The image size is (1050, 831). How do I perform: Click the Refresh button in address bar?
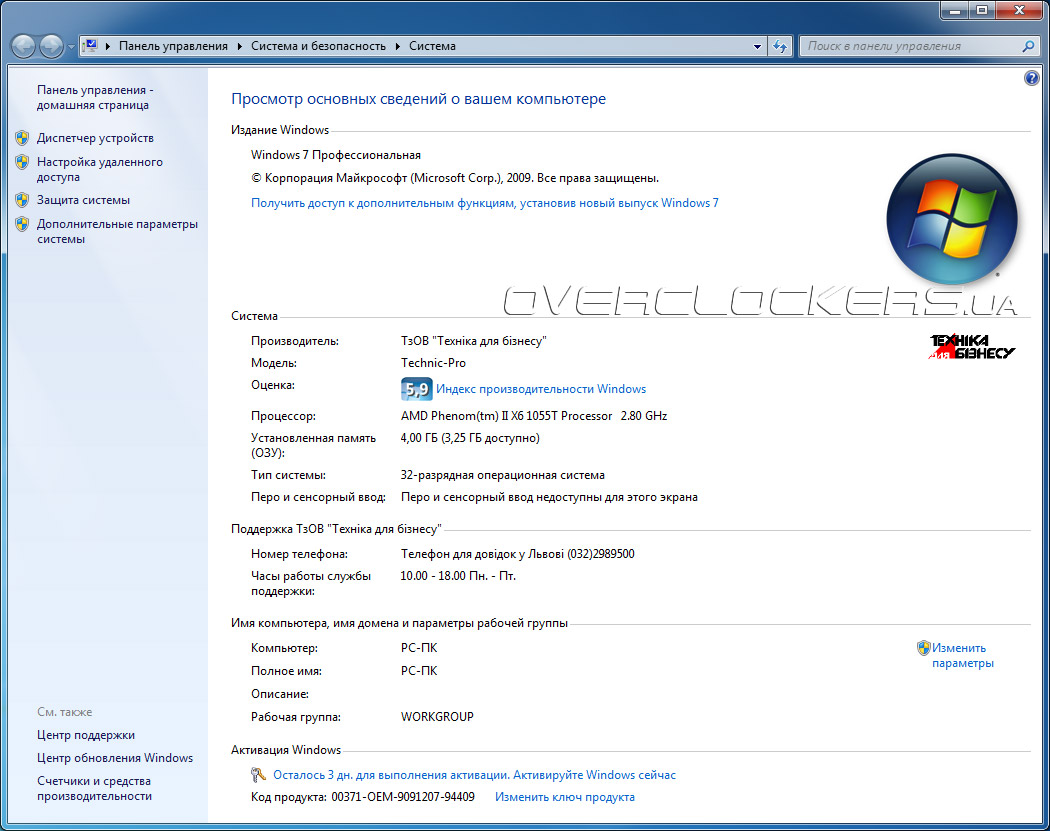tap(780, 46)
